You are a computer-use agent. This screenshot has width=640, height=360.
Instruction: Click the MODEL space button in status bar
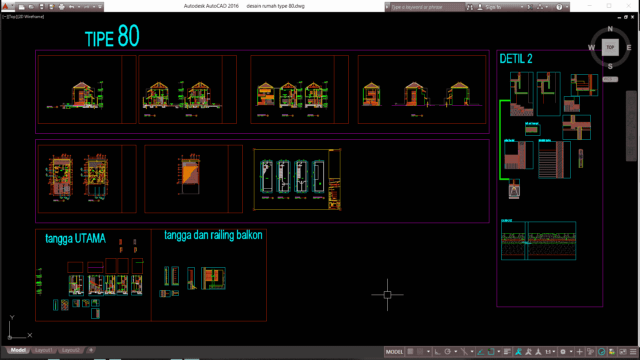[394, 352]
